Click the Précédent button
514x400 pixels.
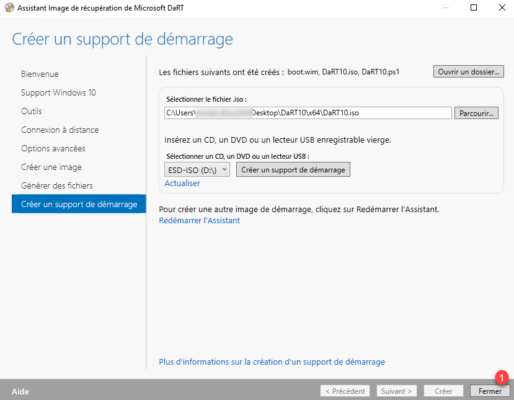(x=345, y=391)
